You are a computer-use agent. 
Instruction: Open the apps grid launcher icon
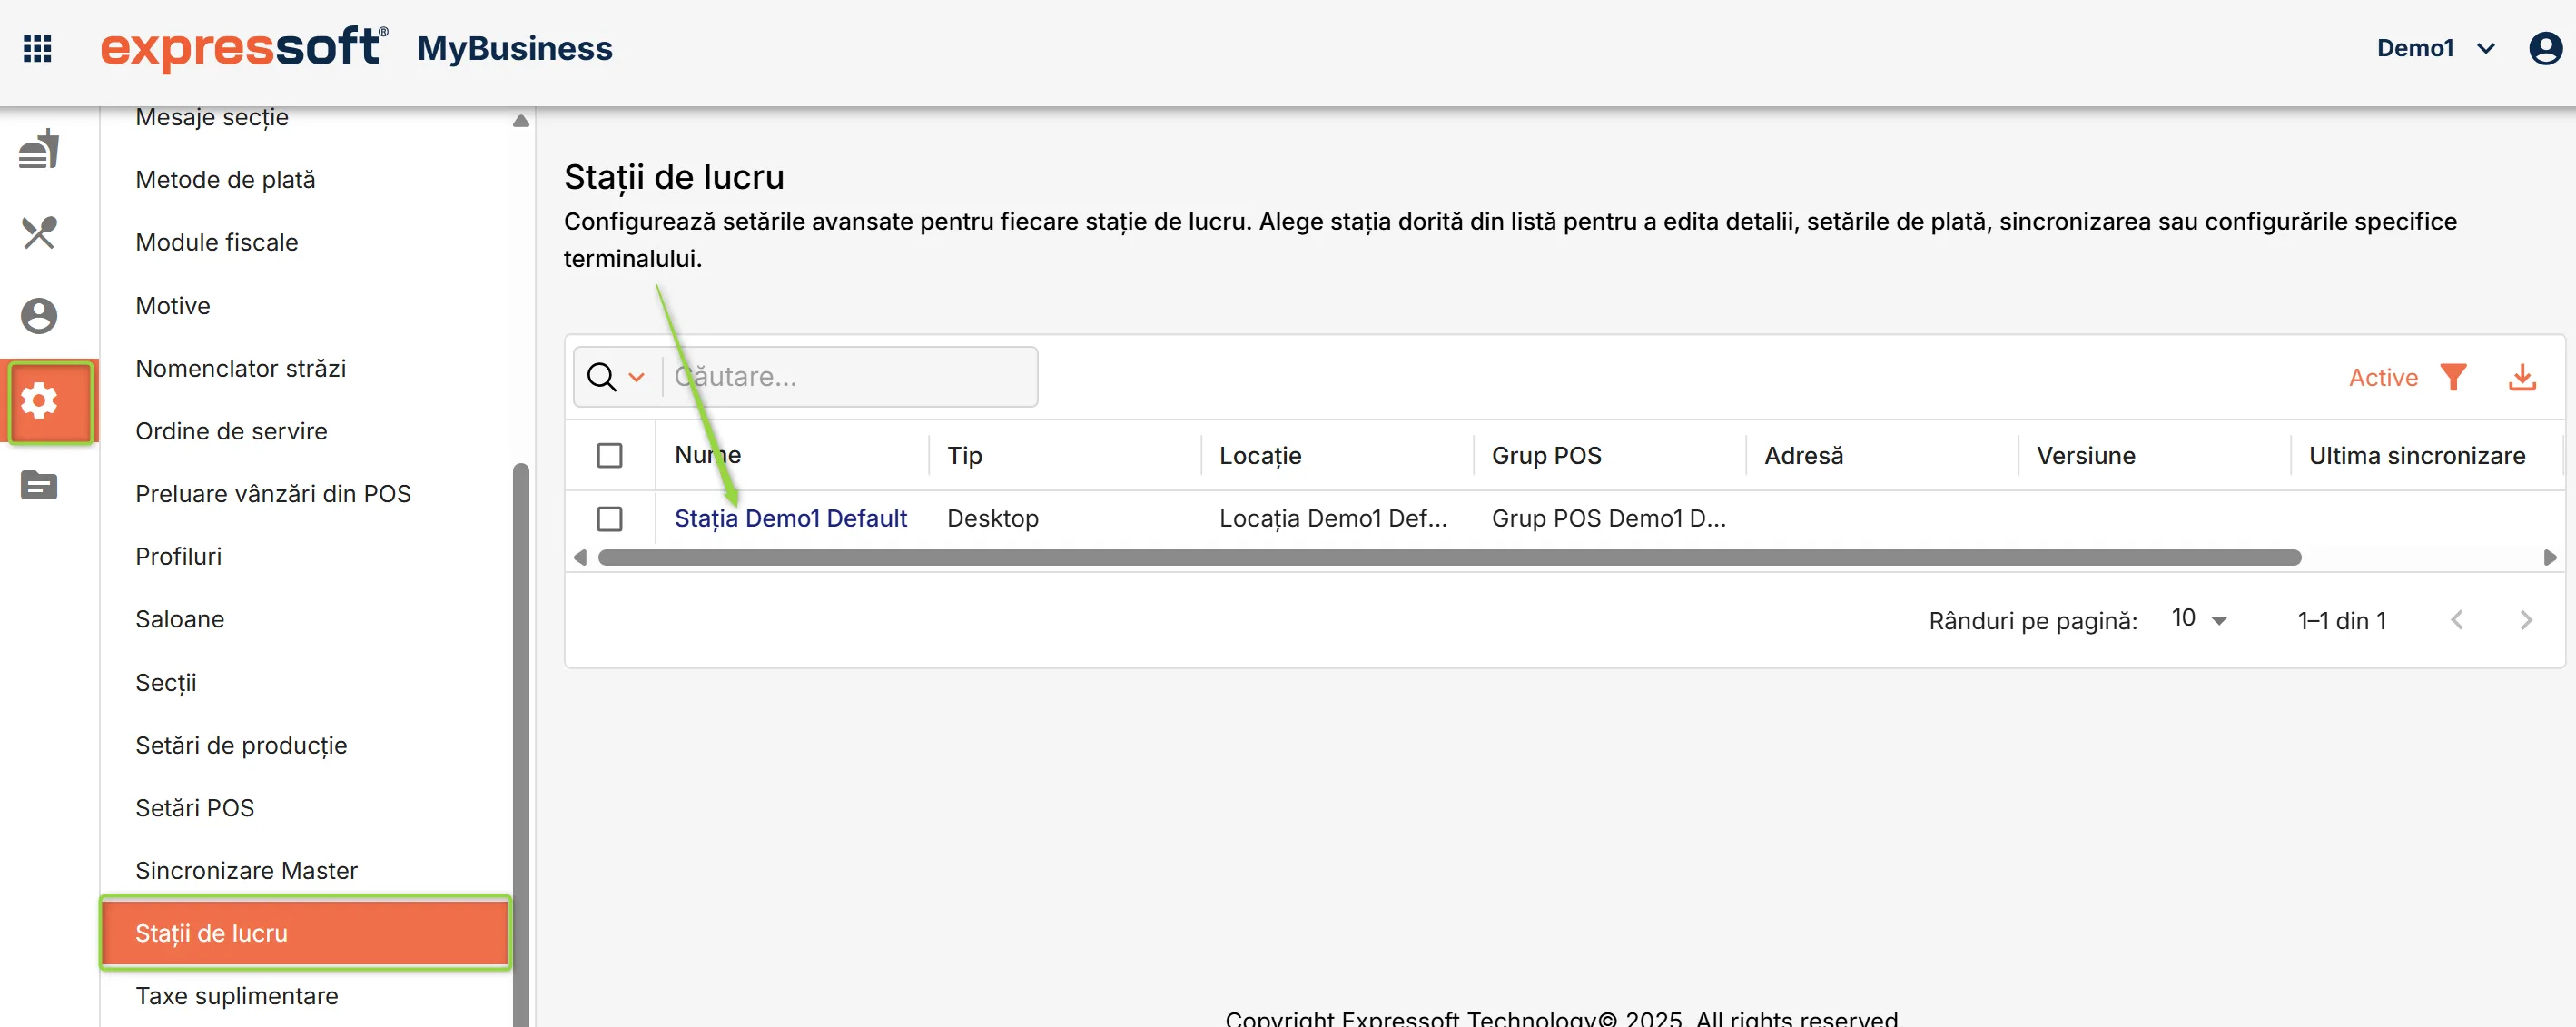[x=37, y=48]
